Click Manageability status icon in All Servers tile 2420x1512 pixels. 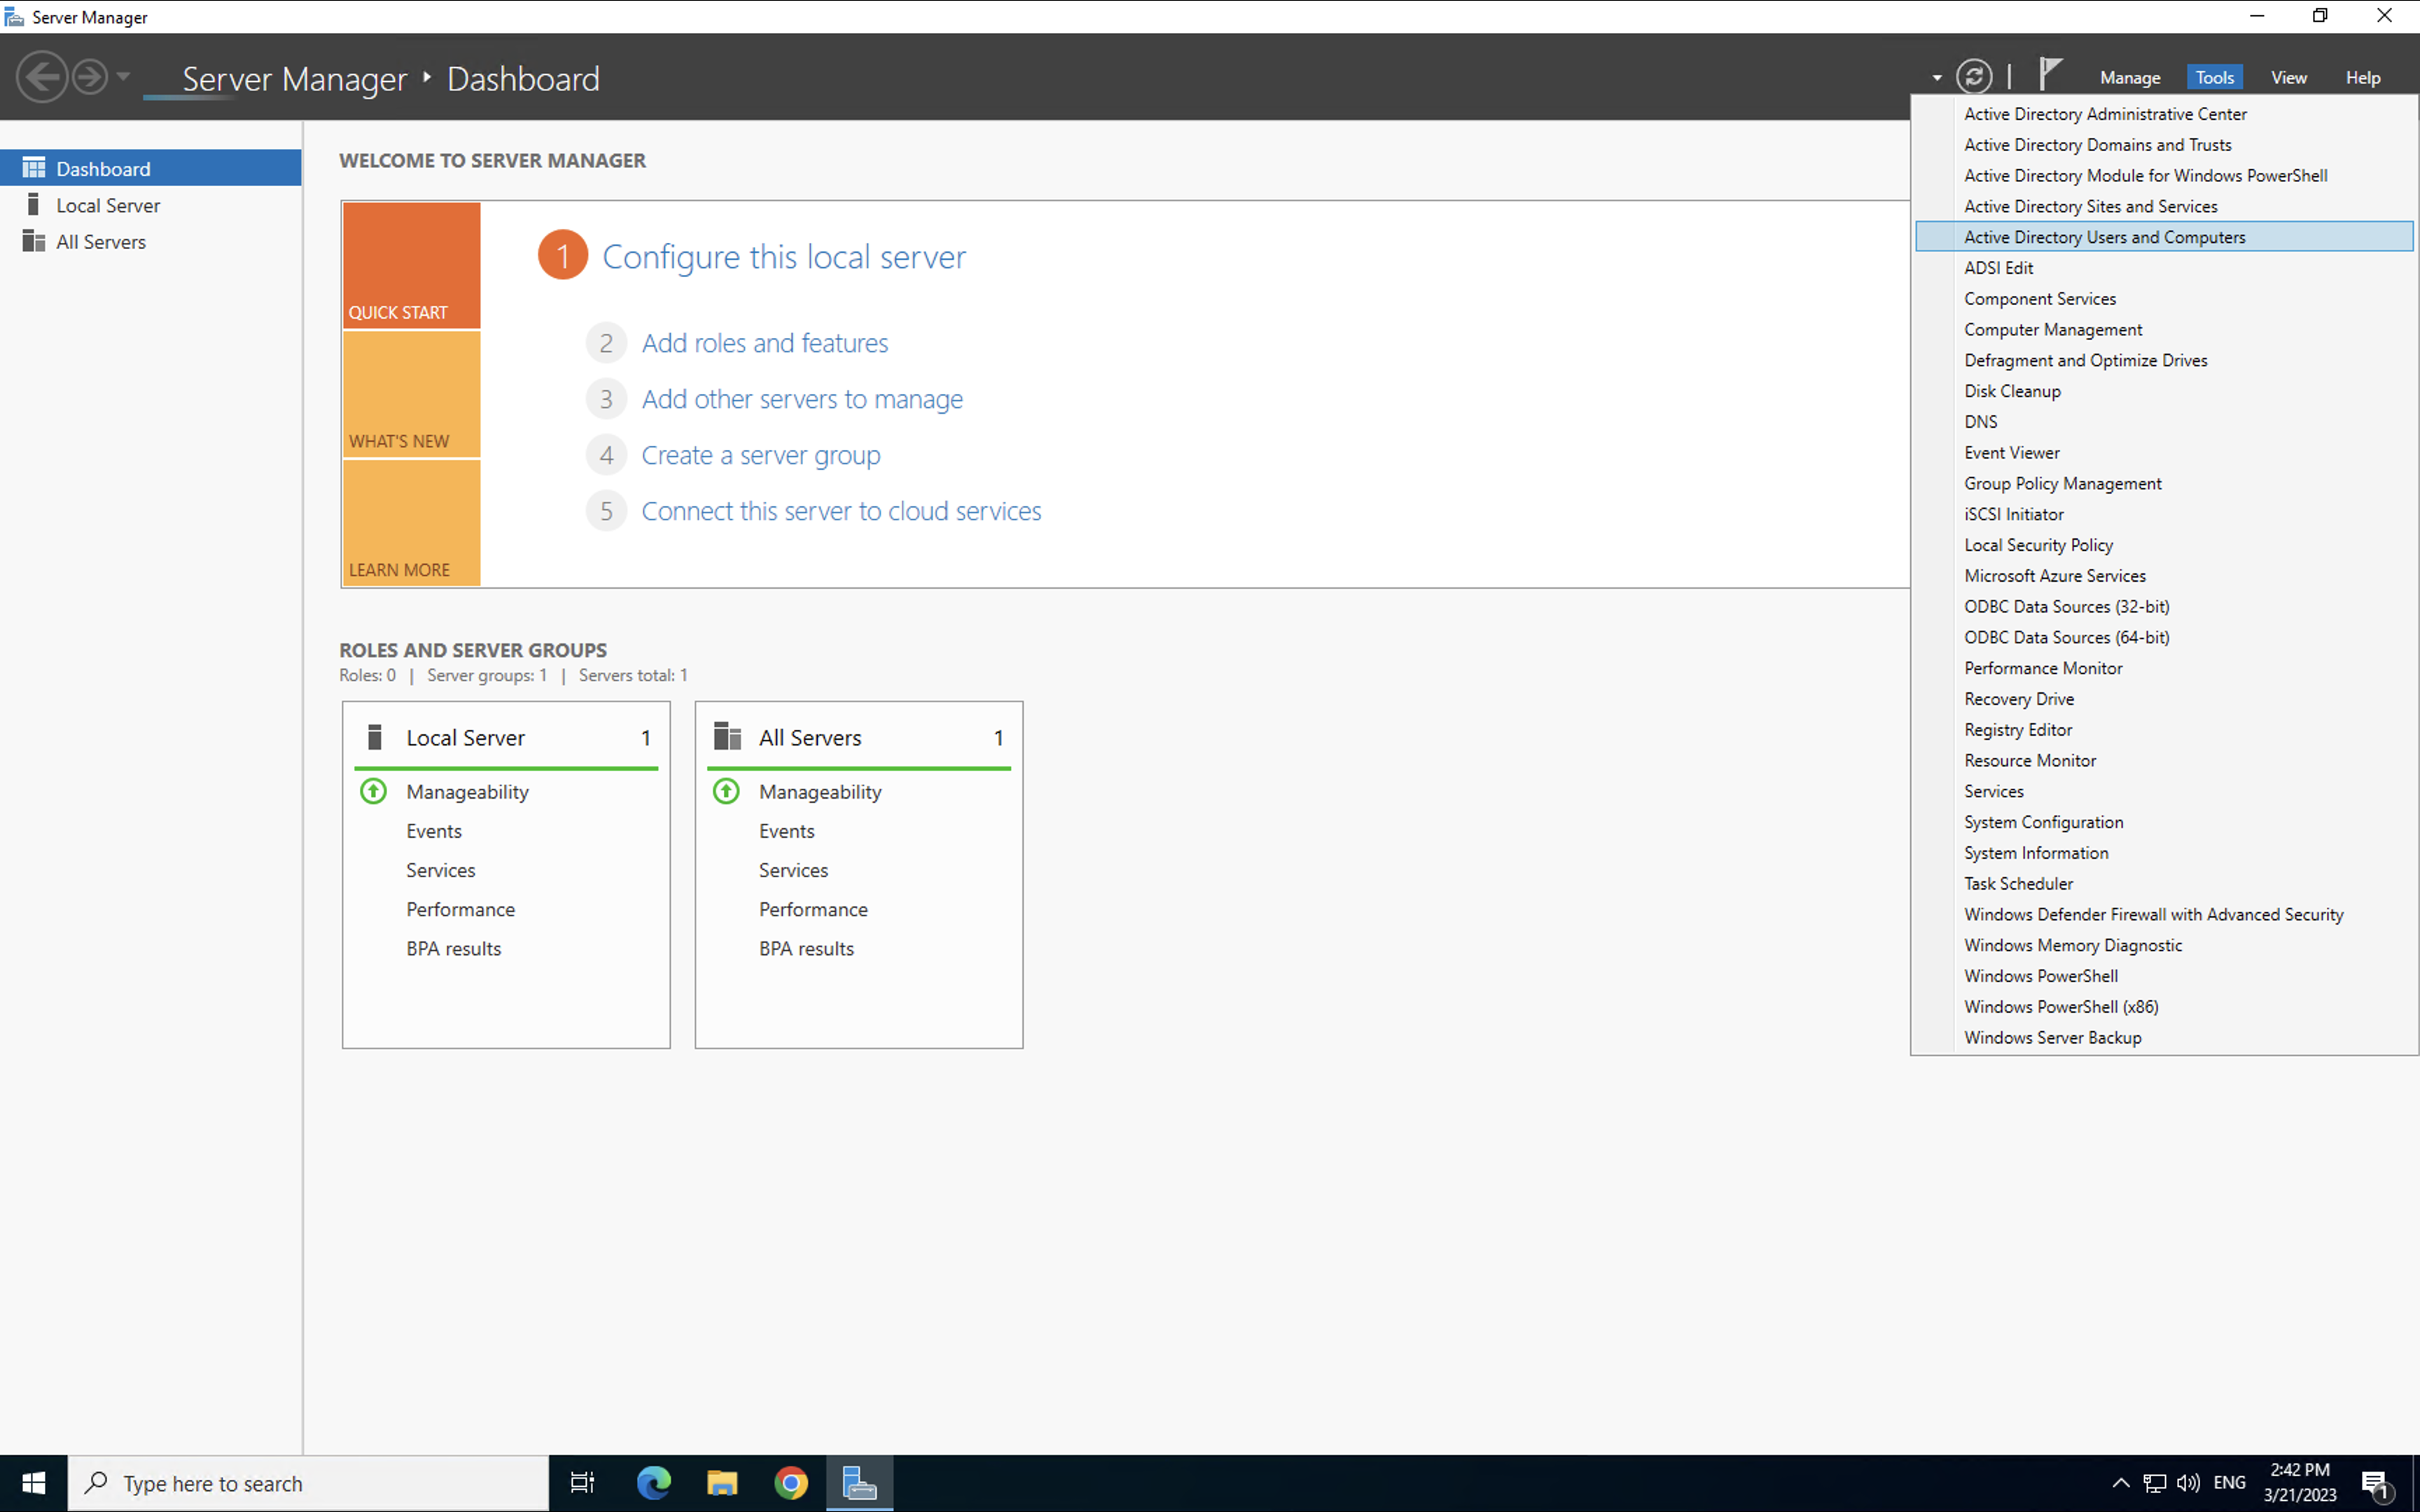[726, 791]
